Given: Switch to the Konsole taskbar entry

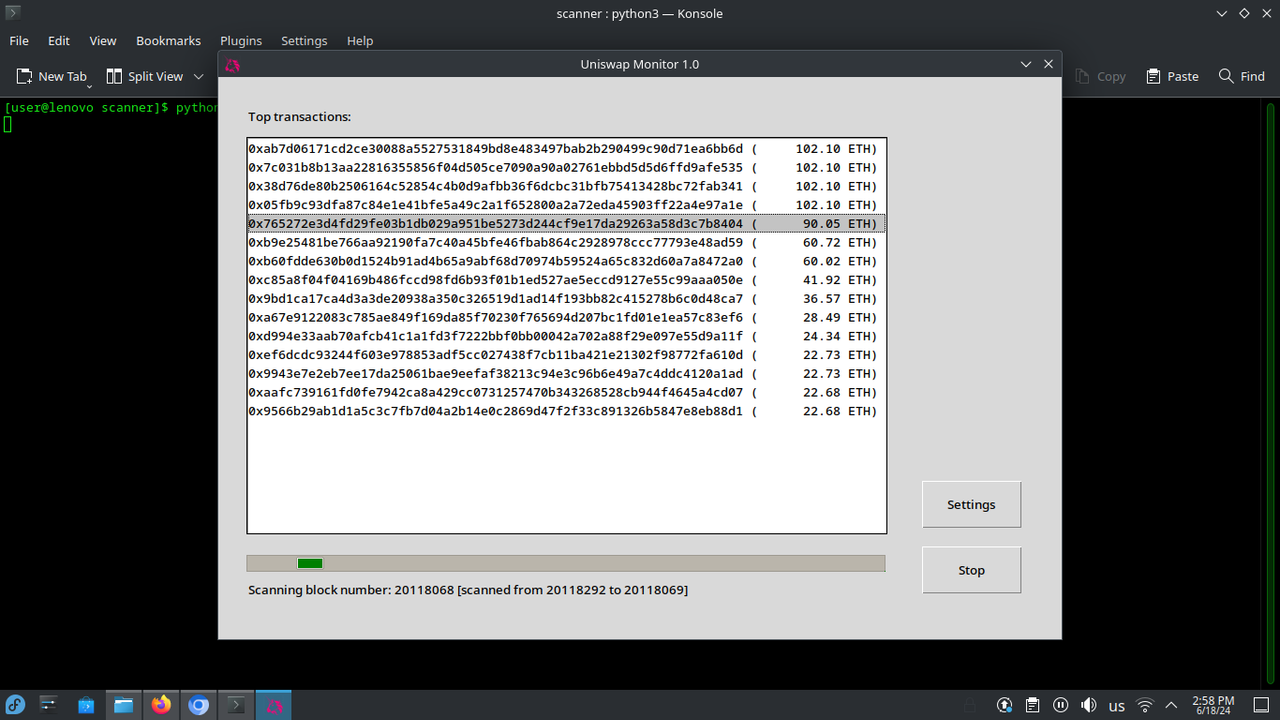Looking at the screenshot, I should (x=236, y=705).
